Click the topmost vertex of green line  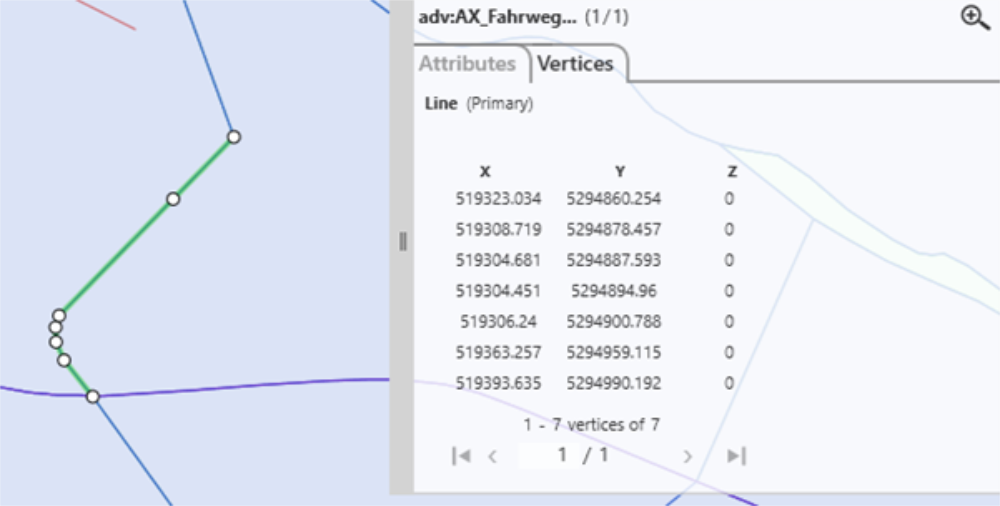[234, 137]
